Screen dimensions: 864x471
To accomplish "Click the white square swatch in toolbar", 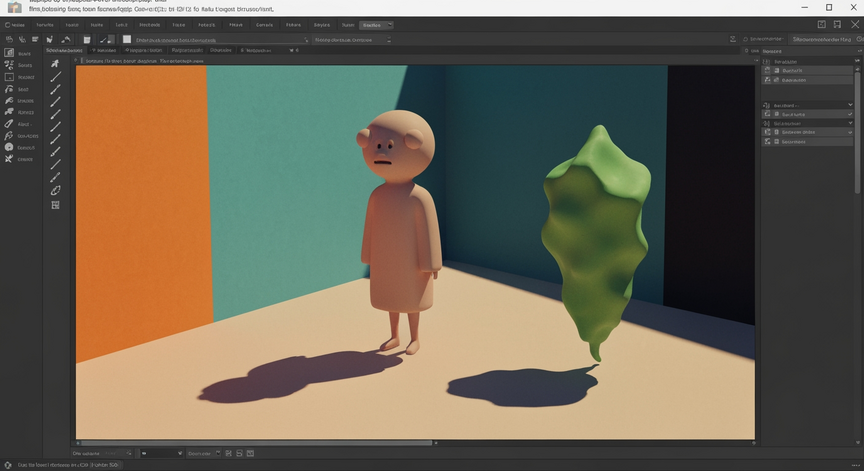I will 127,39.
